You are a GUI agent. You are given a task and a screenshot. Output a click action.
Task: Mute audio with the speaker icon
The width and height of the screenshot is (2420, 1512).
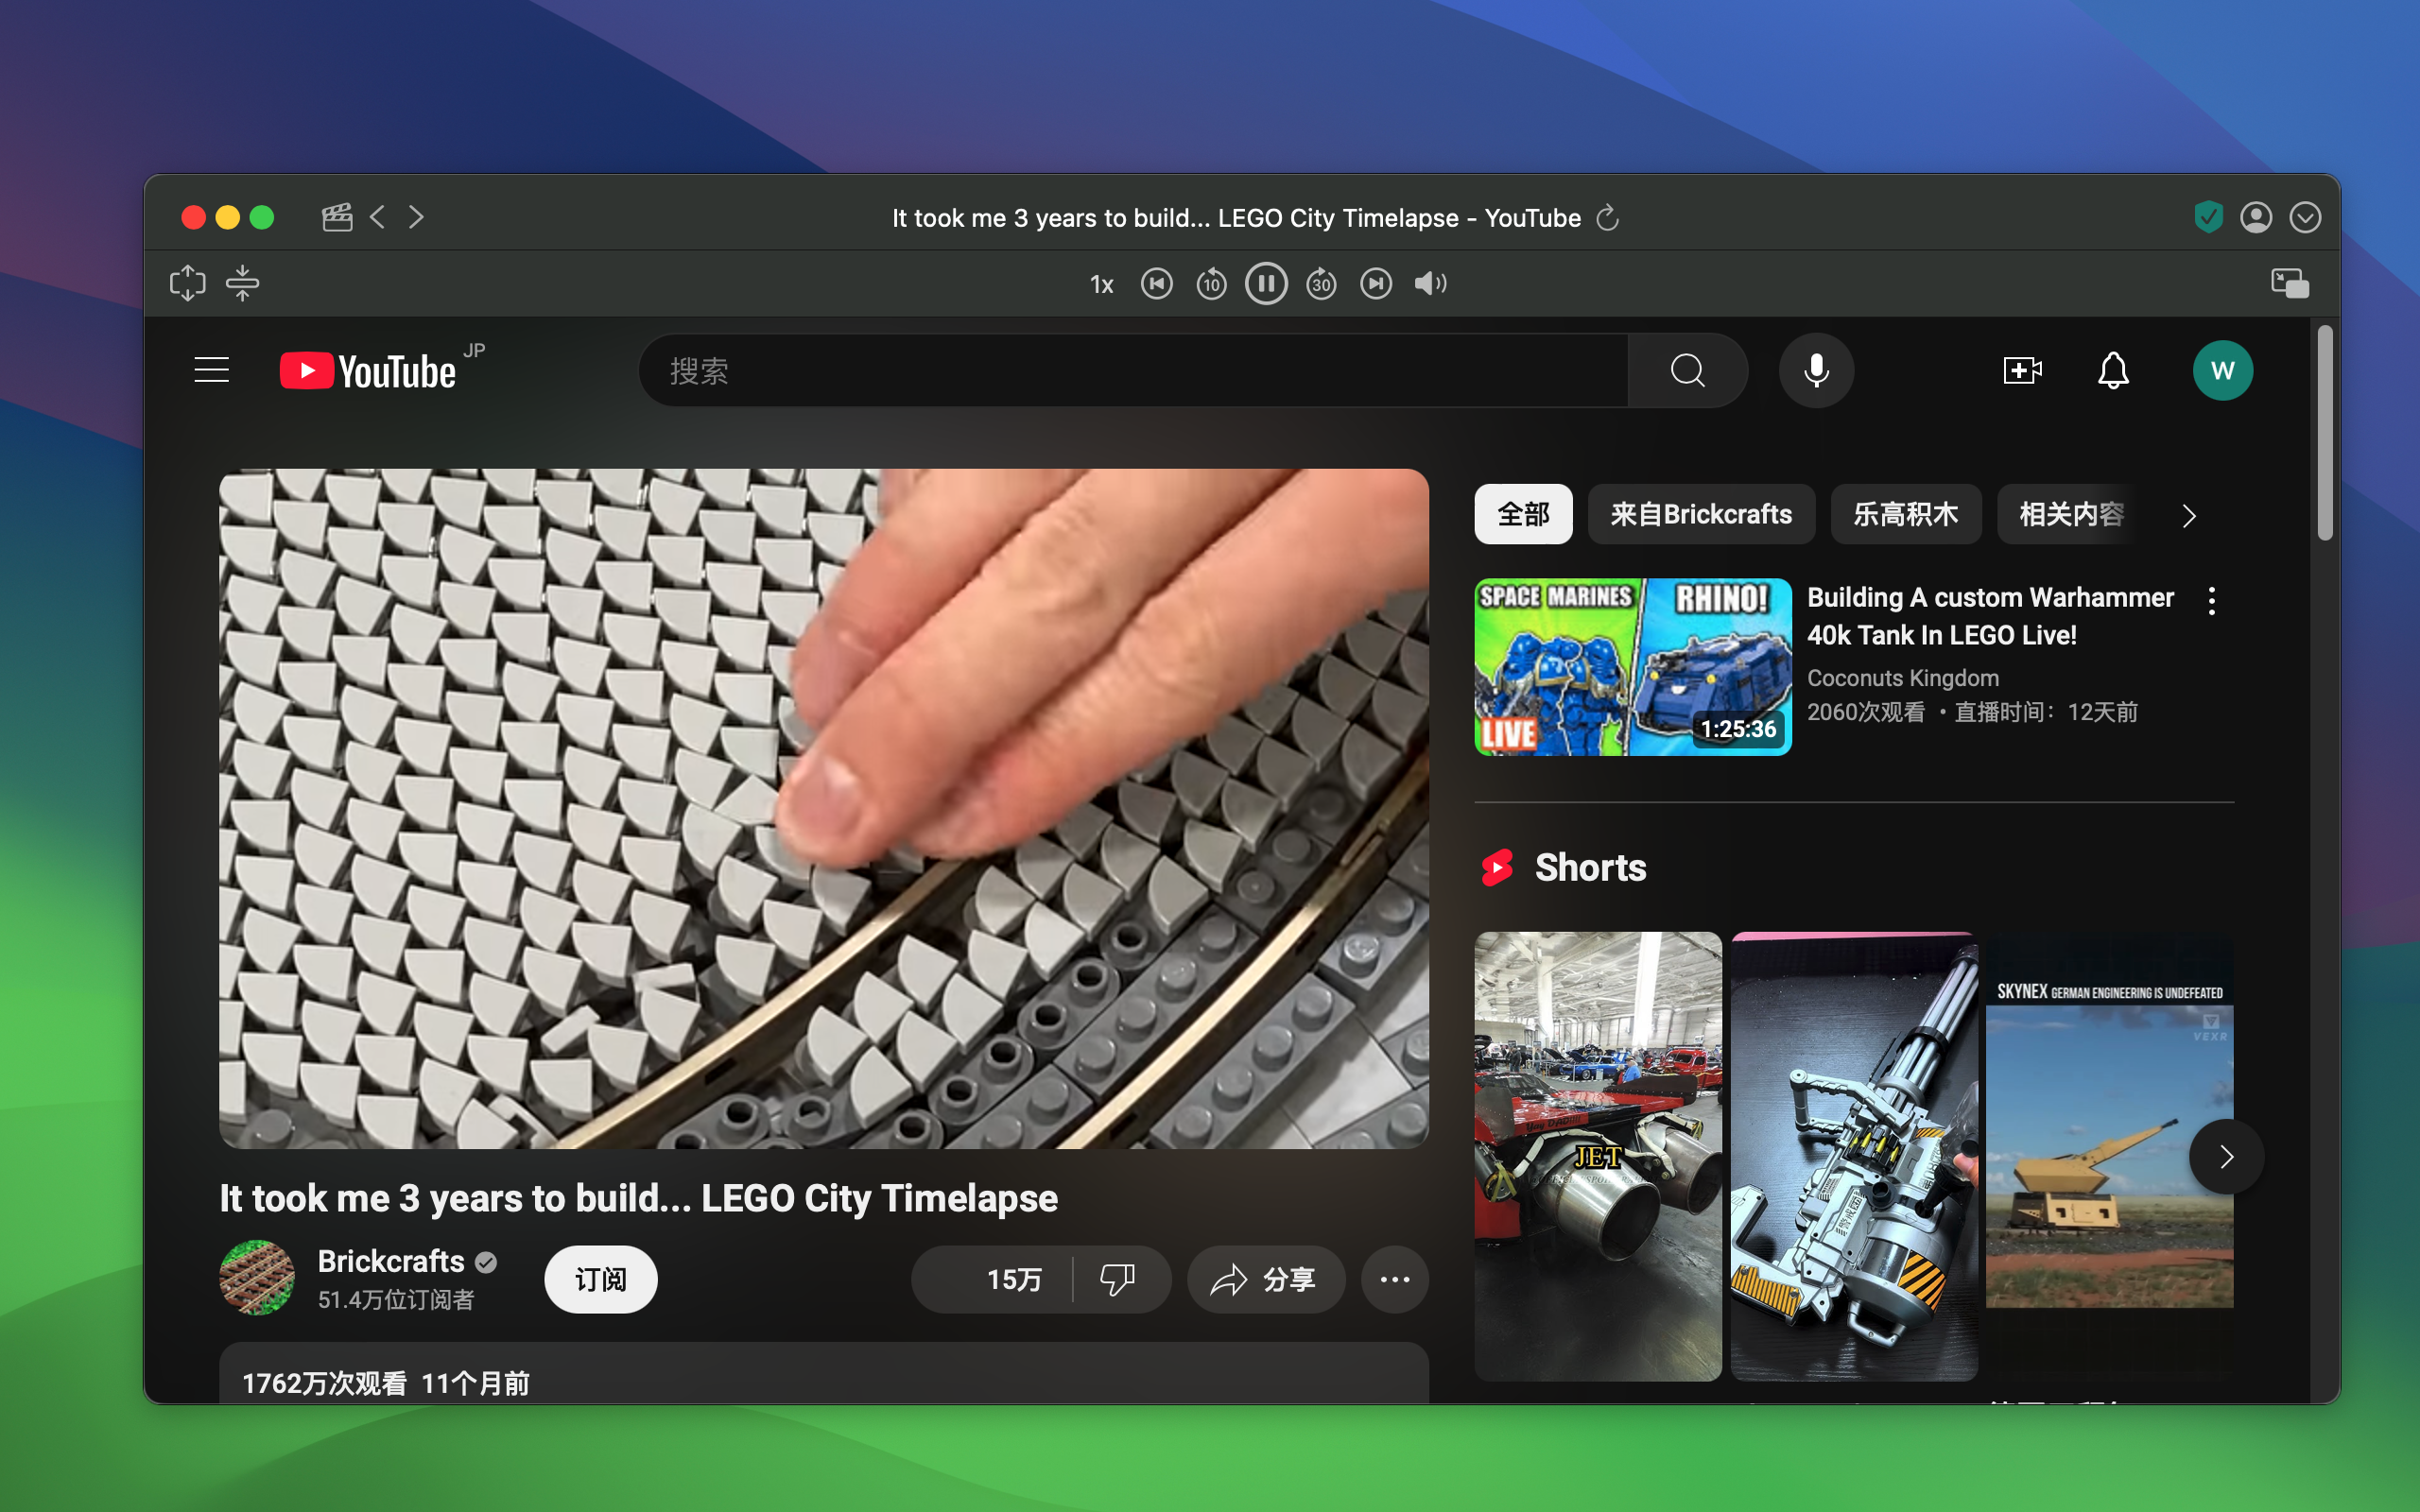[x=1430, y=284]
